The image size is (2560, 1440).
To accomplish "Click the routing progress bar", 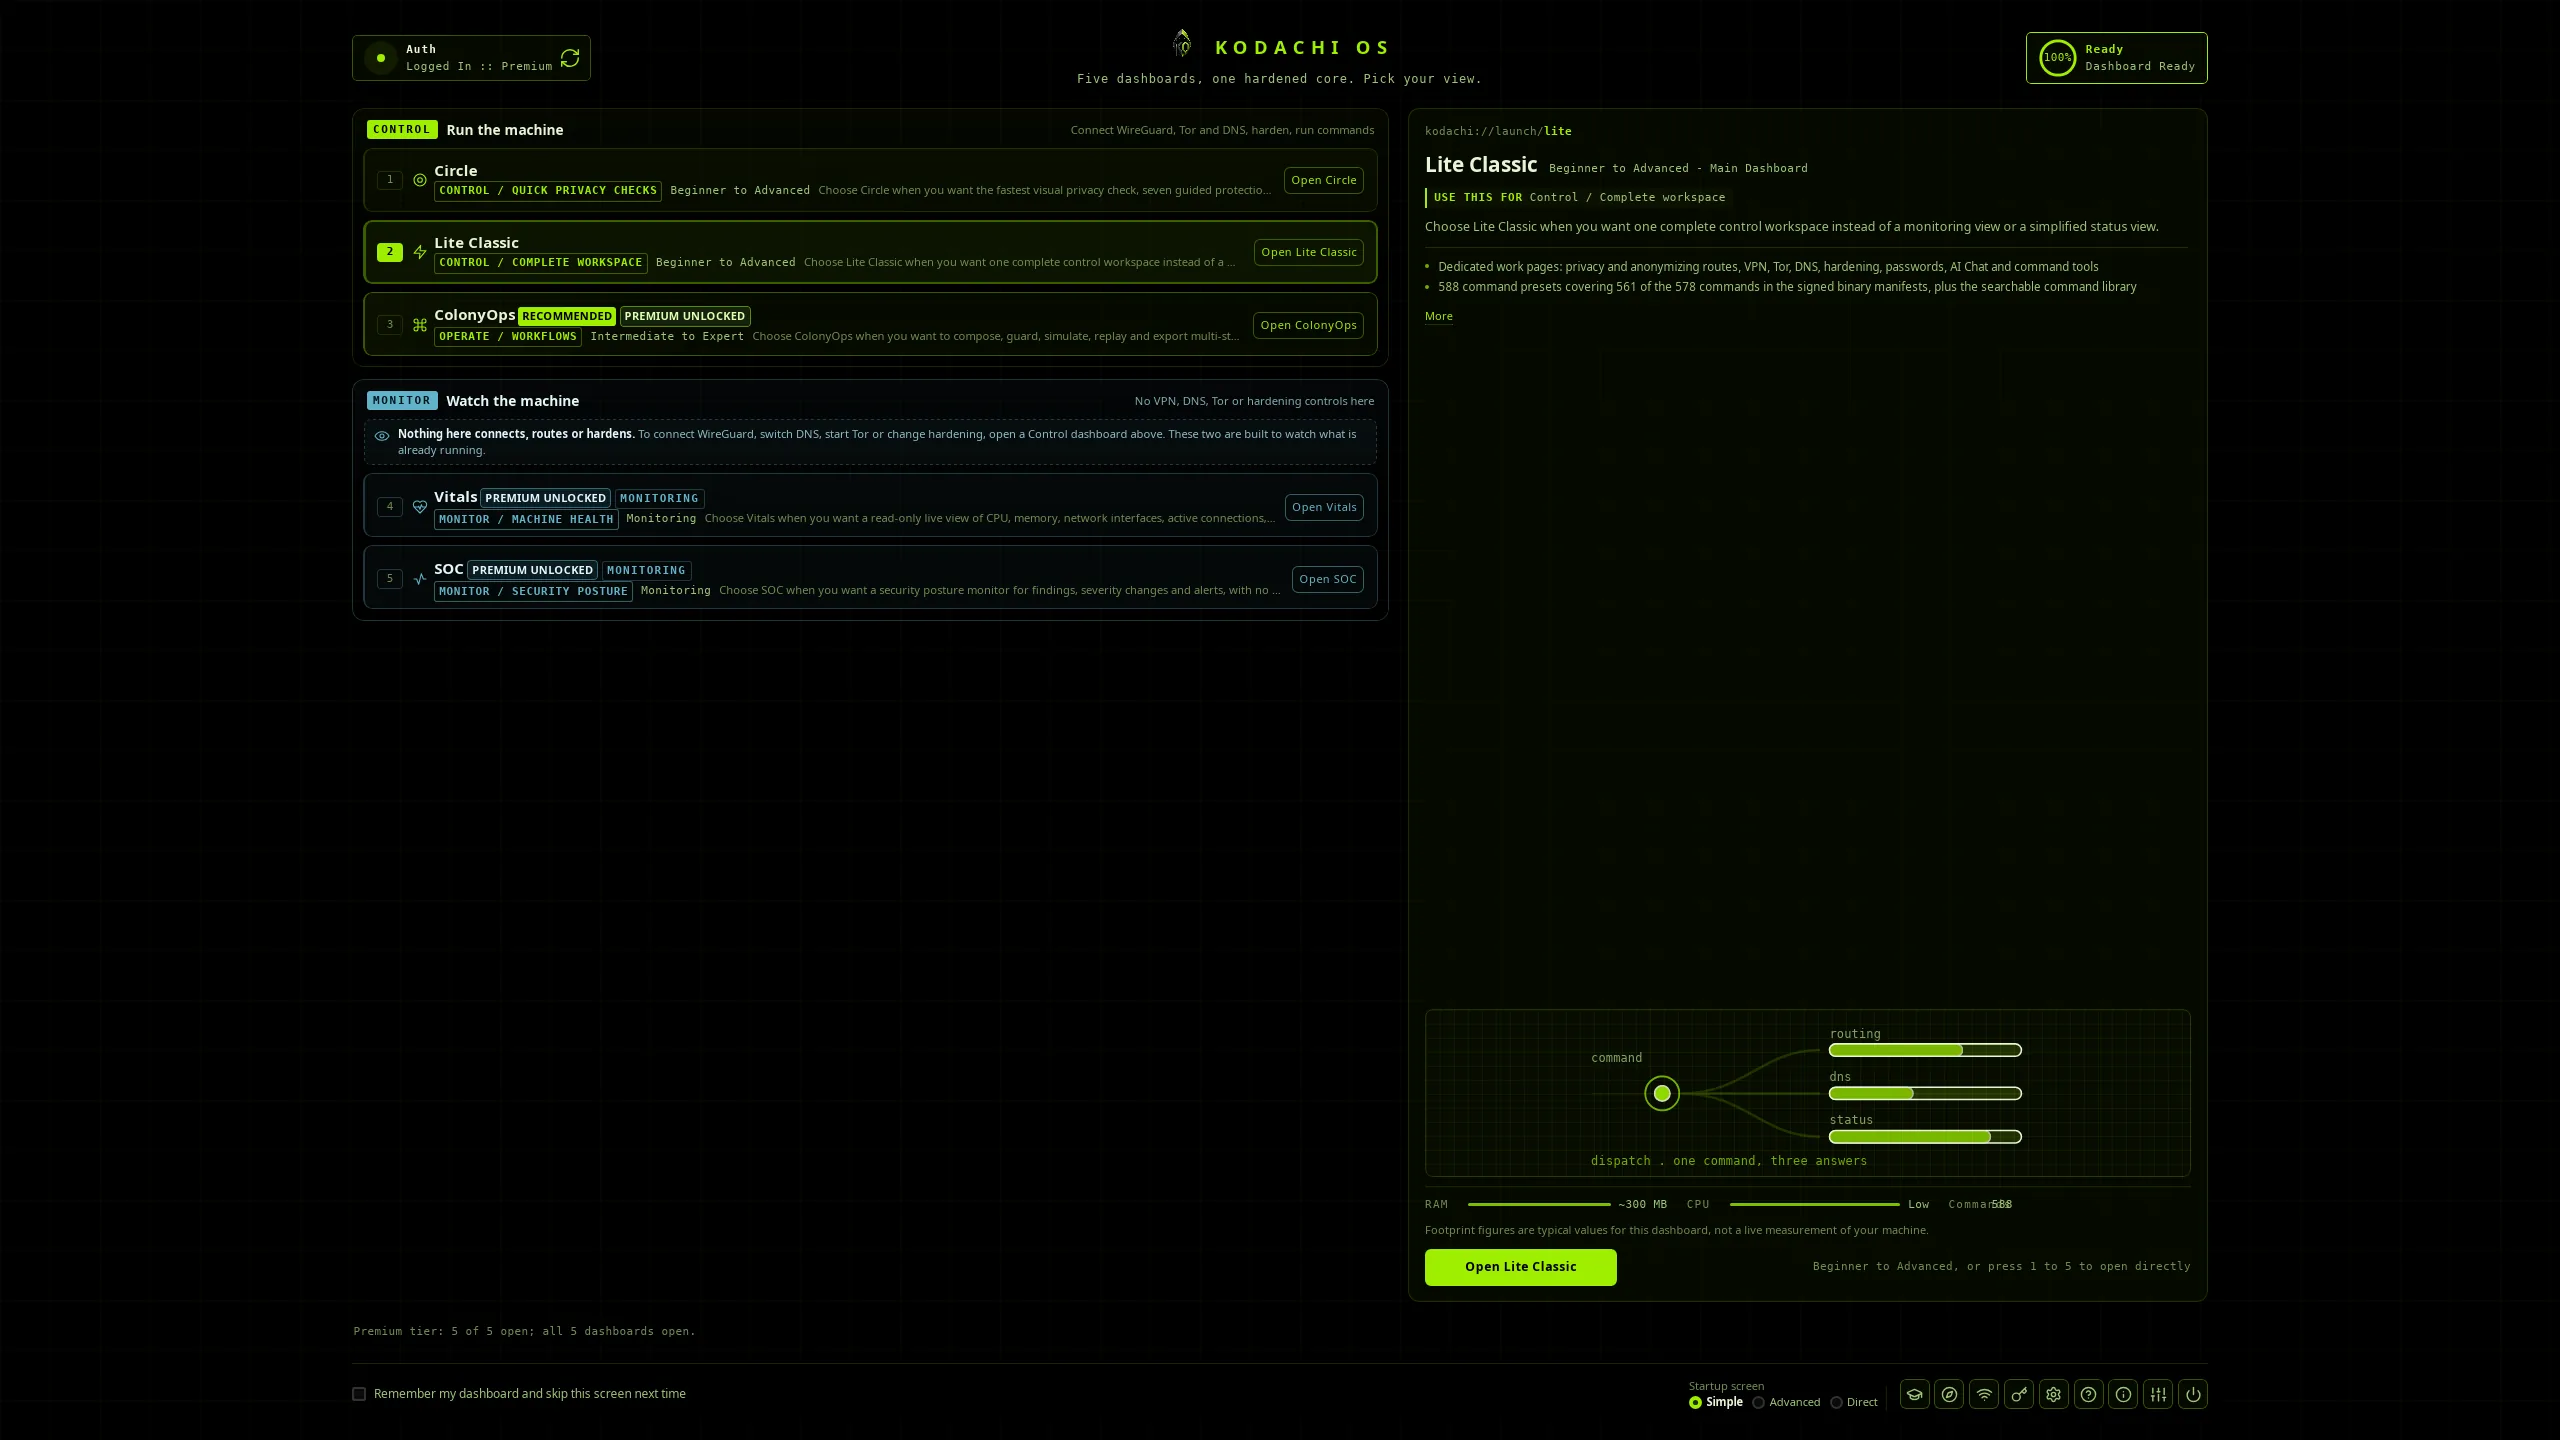I will pos(1925,1050).
